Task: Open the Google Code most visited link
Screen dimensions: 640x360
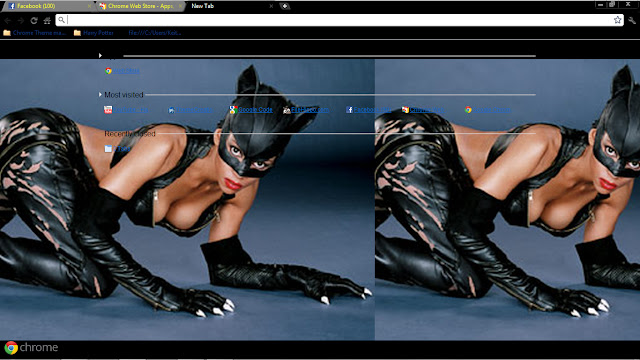Action: click(x=251, y=109)
